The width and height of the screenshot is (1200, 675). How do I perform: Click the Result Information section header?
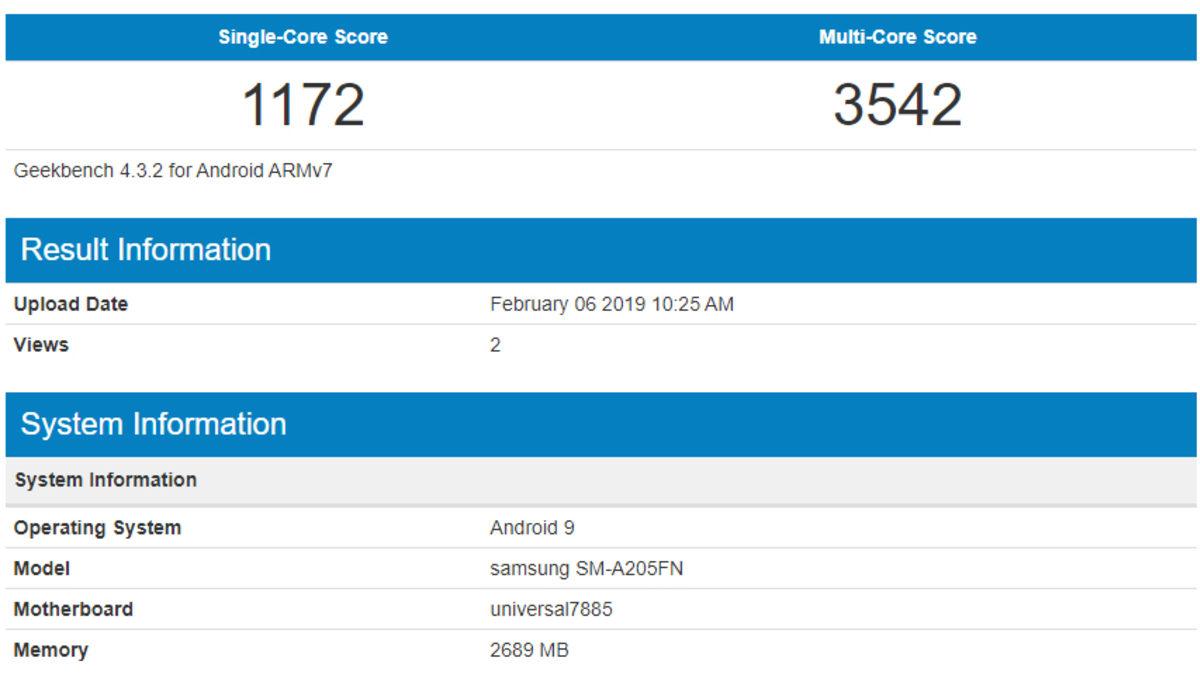tap(146, 249)
